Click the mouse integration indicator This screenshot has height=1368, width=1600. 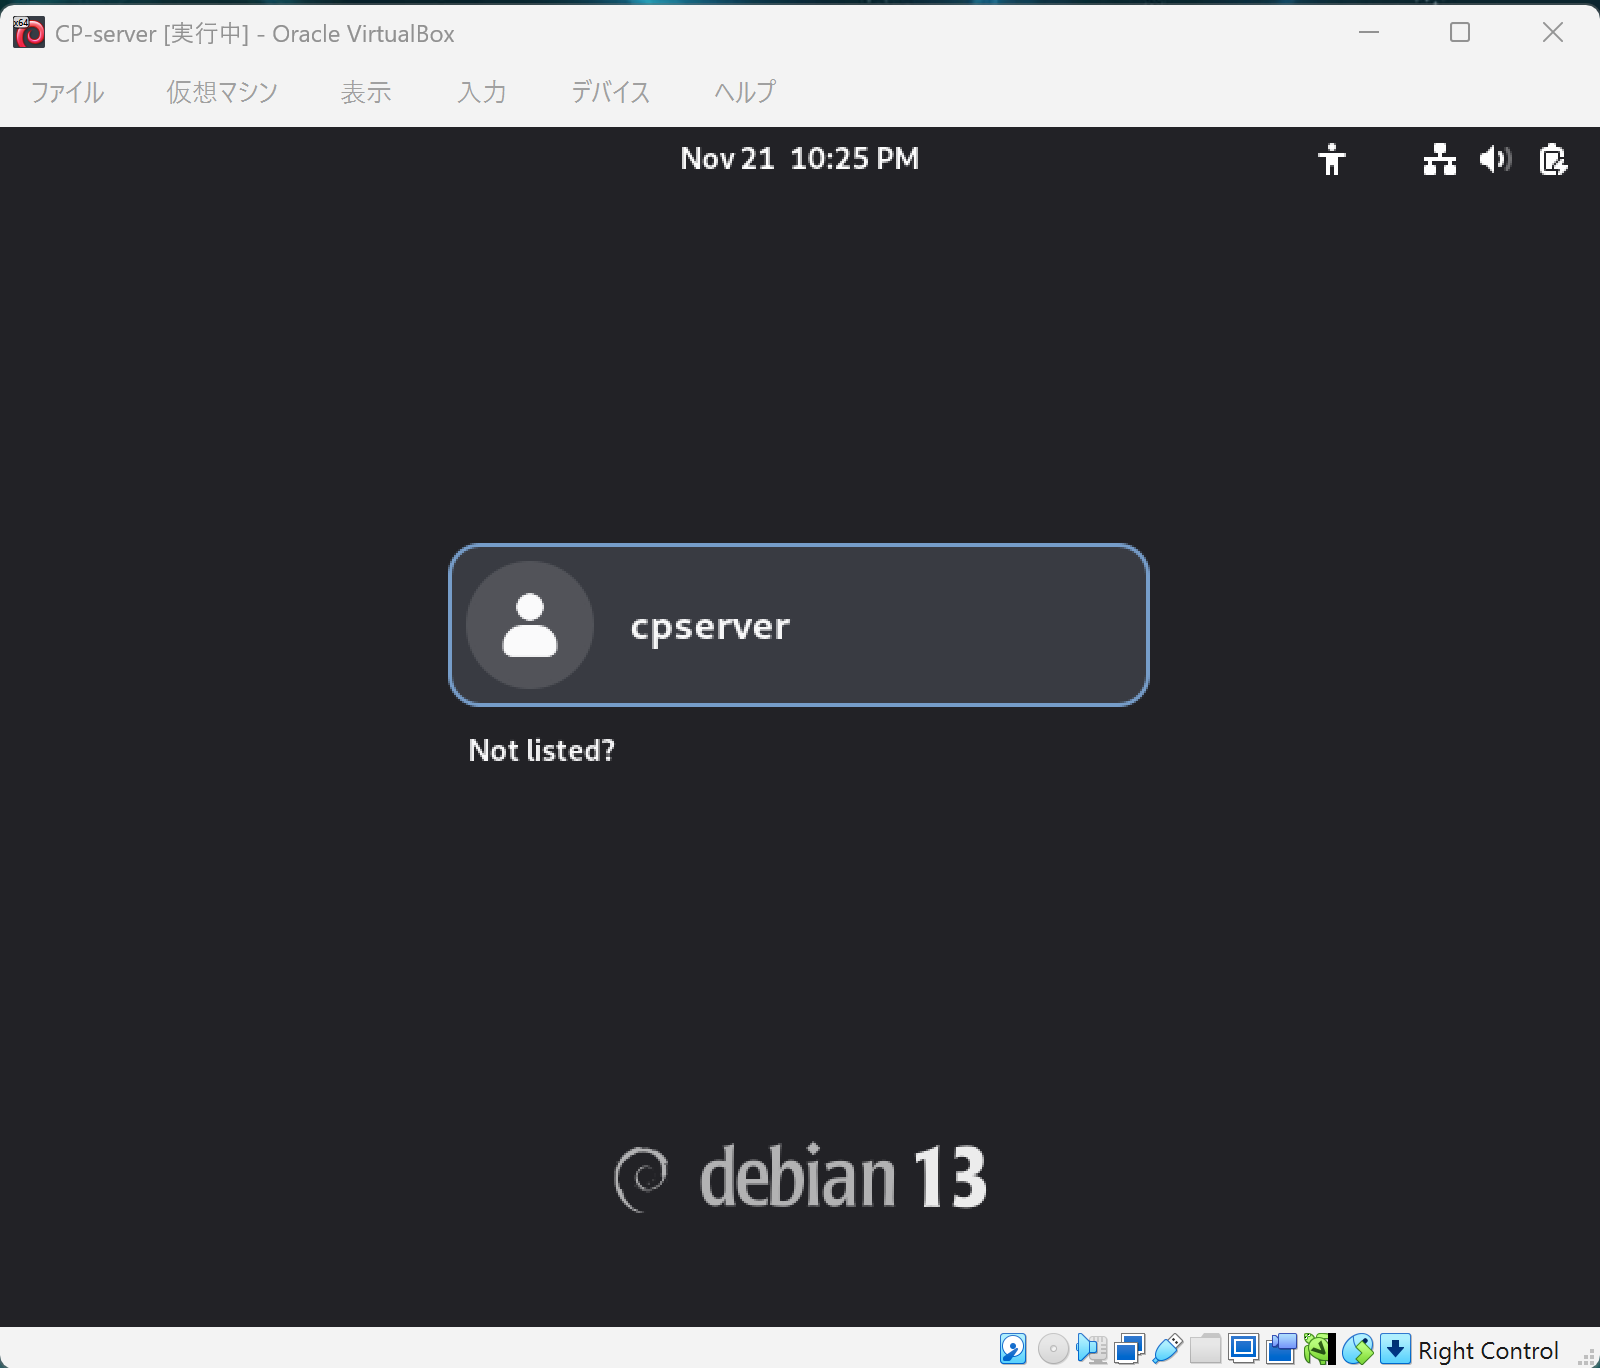pyautogui.click(x=1357, y=1349)
